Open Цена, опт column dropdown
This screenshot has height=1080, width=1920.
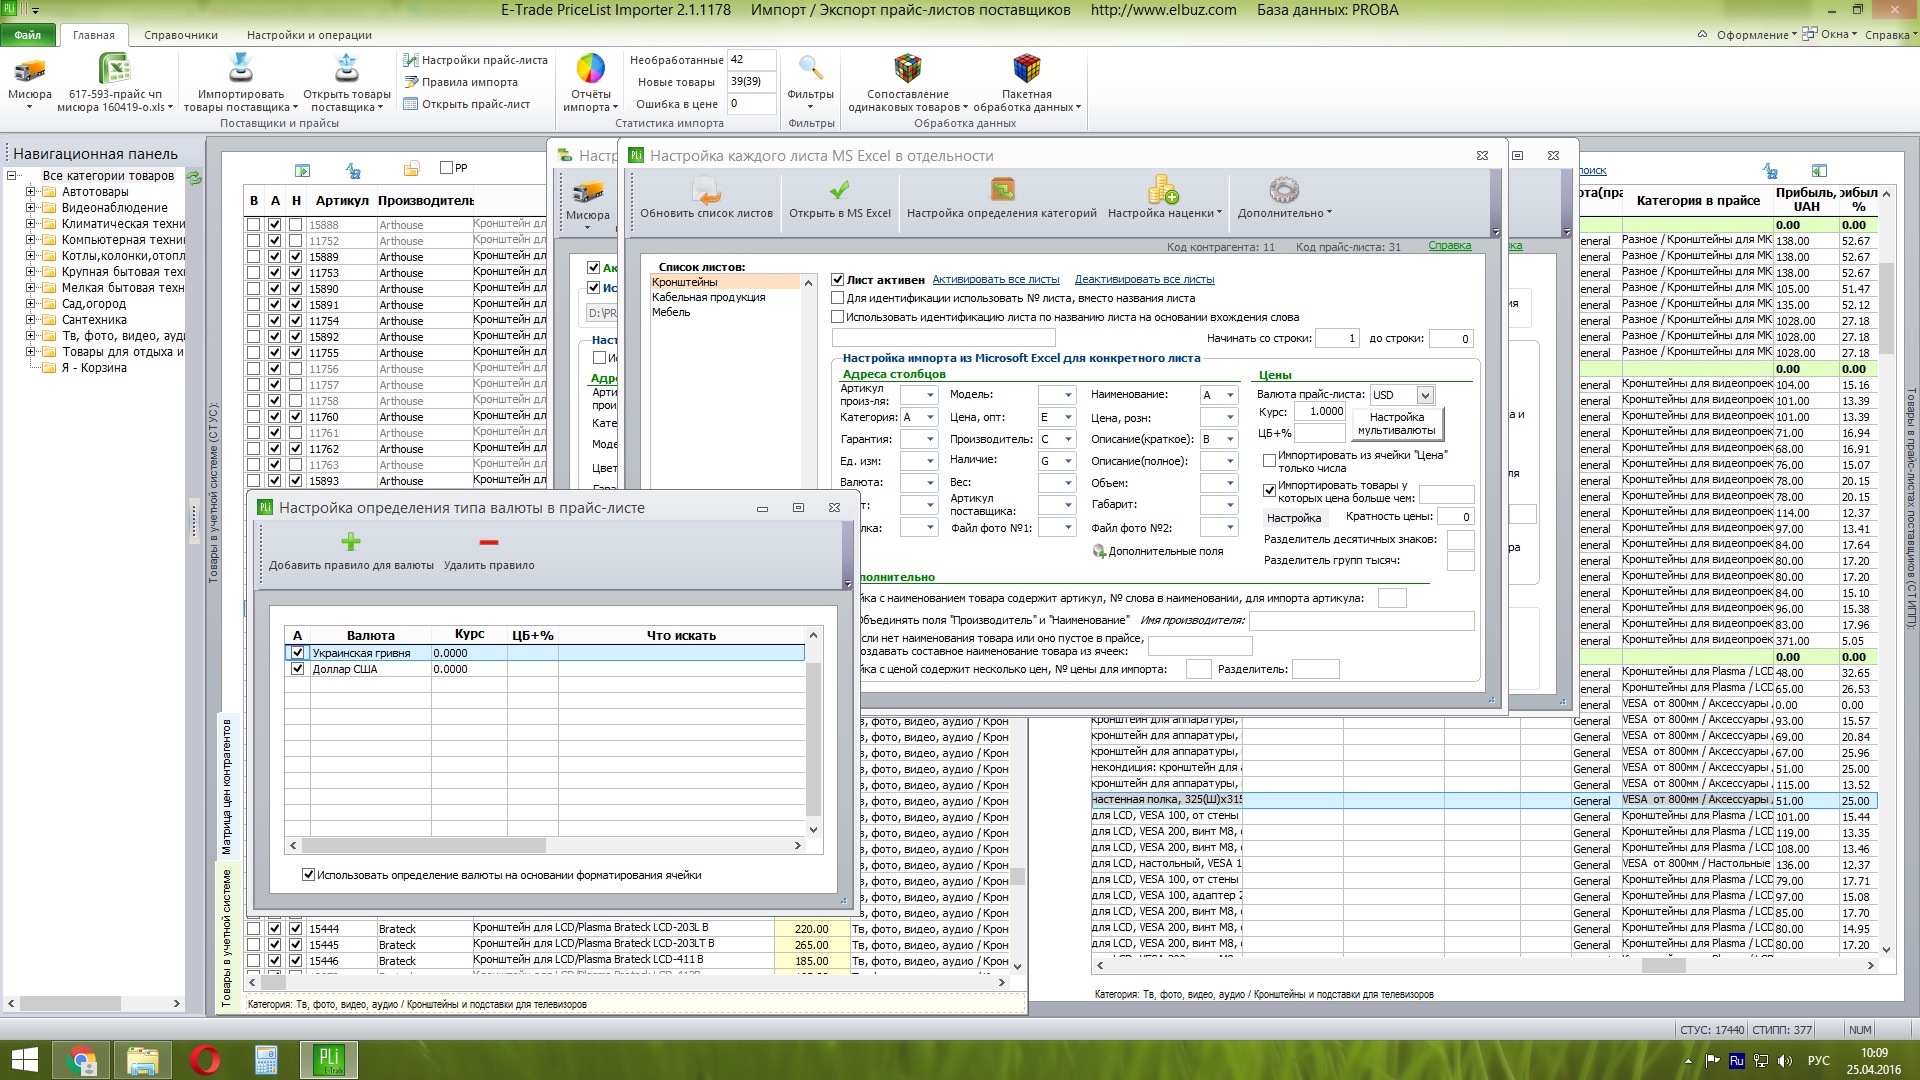tap(1067, 418)
